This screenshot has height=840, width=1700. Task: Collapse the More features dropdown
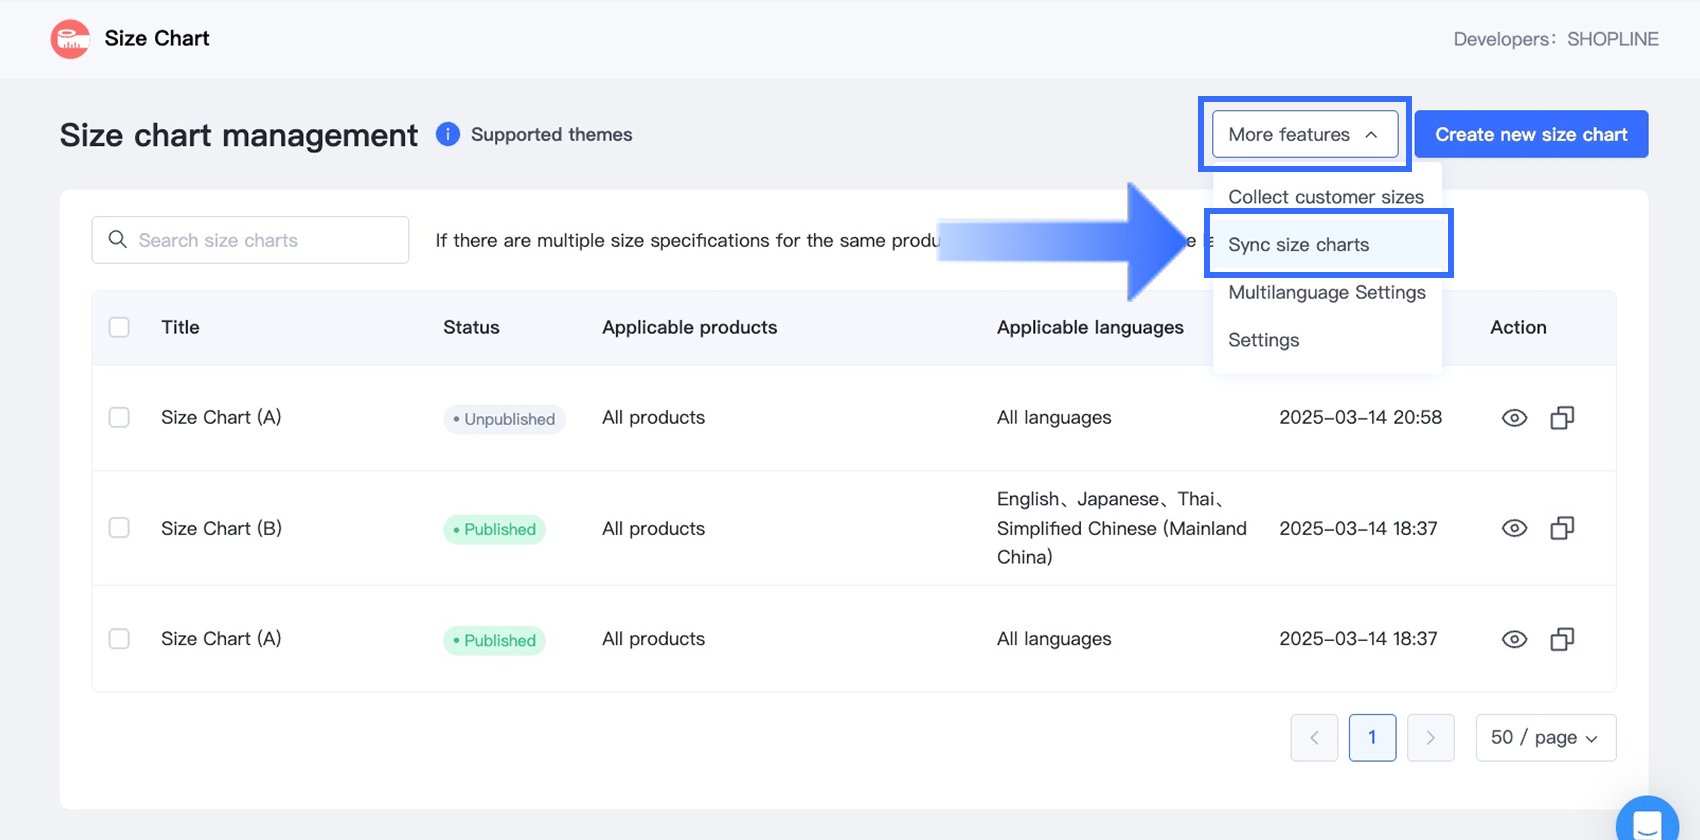[1304, 134]
